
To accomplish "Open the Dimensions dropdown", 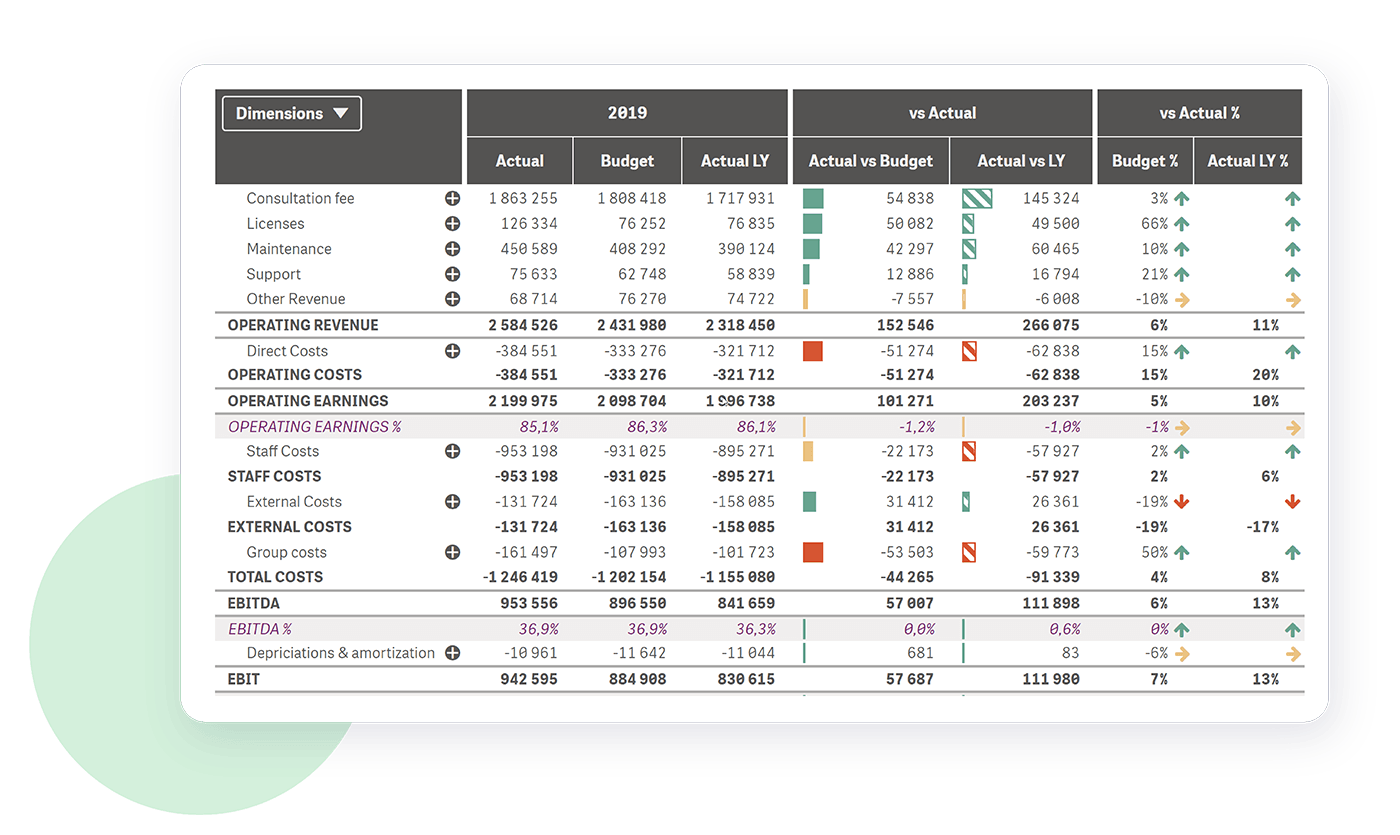I will coord(291,114).
